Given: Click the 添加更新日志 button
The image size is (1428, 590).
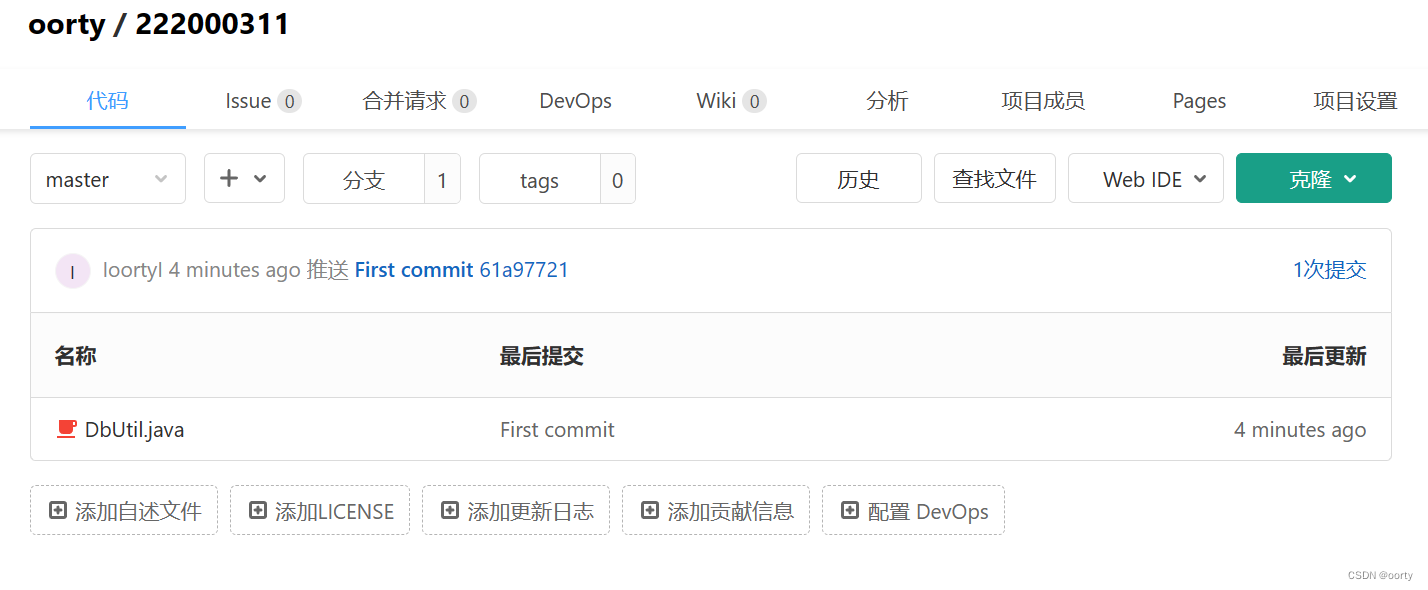Looking at the screenshot, I should pos(516,511).
